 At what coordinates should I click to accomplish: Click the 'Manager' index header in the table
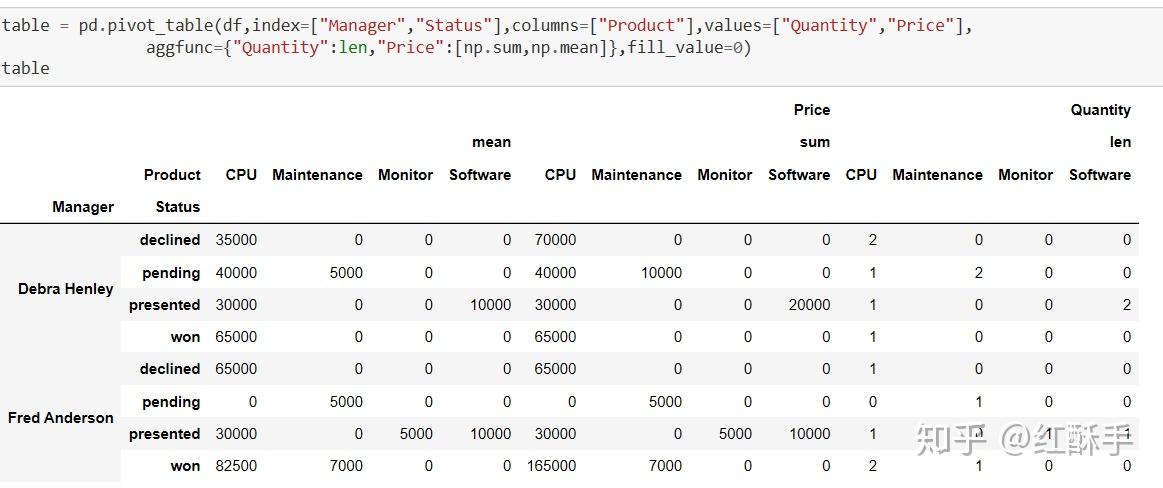(83, 207)
